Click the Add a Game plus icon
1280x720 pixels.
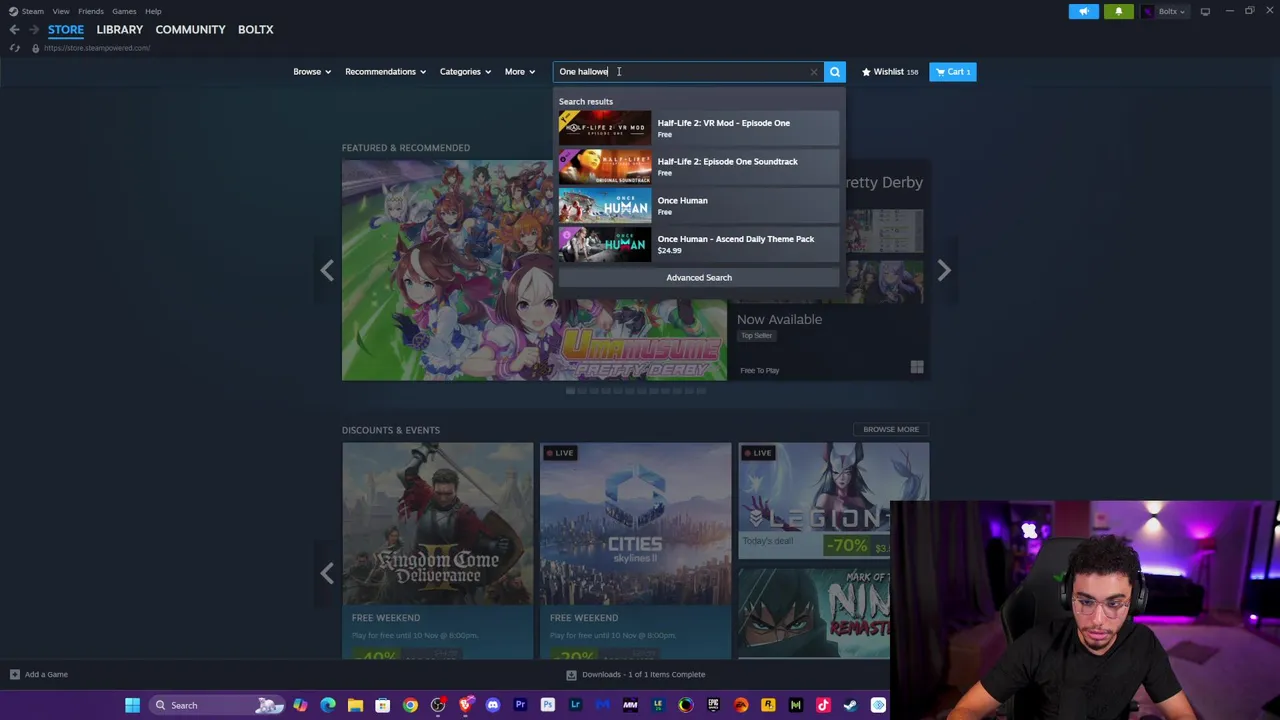[14, 674]
